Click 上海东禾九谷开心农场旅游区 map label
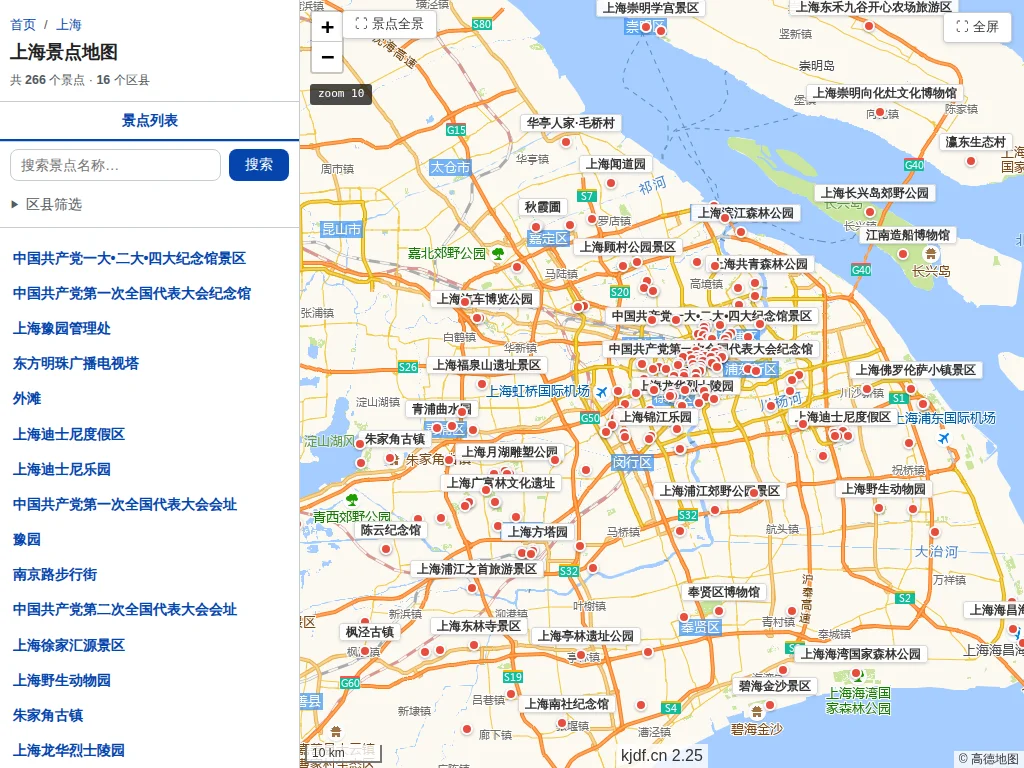The image size is (1024, 768). (873, 7)
